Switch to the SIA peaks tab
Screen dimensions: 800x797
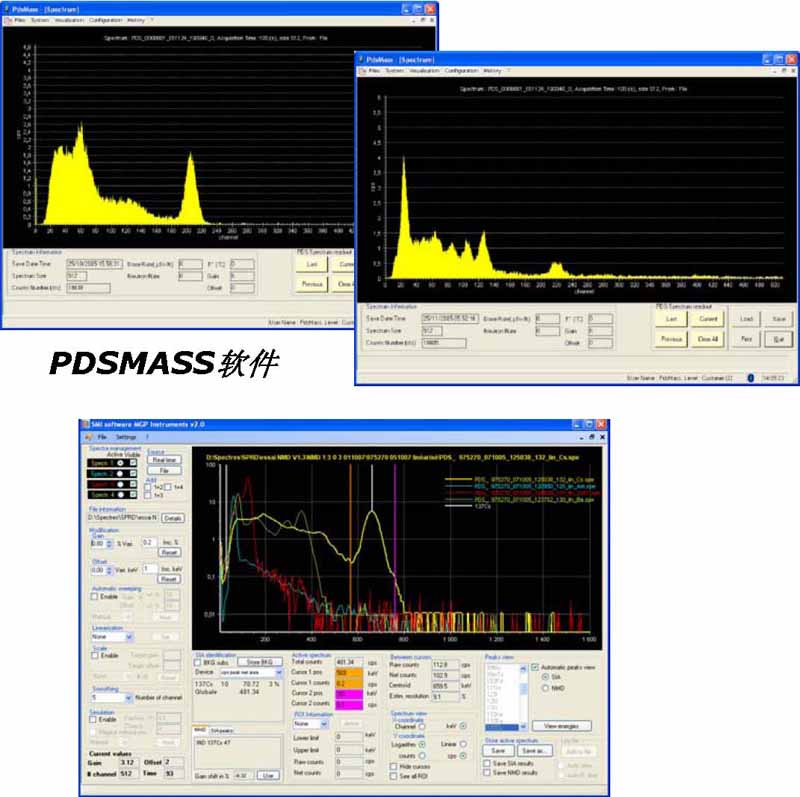[x=219, y=729]
